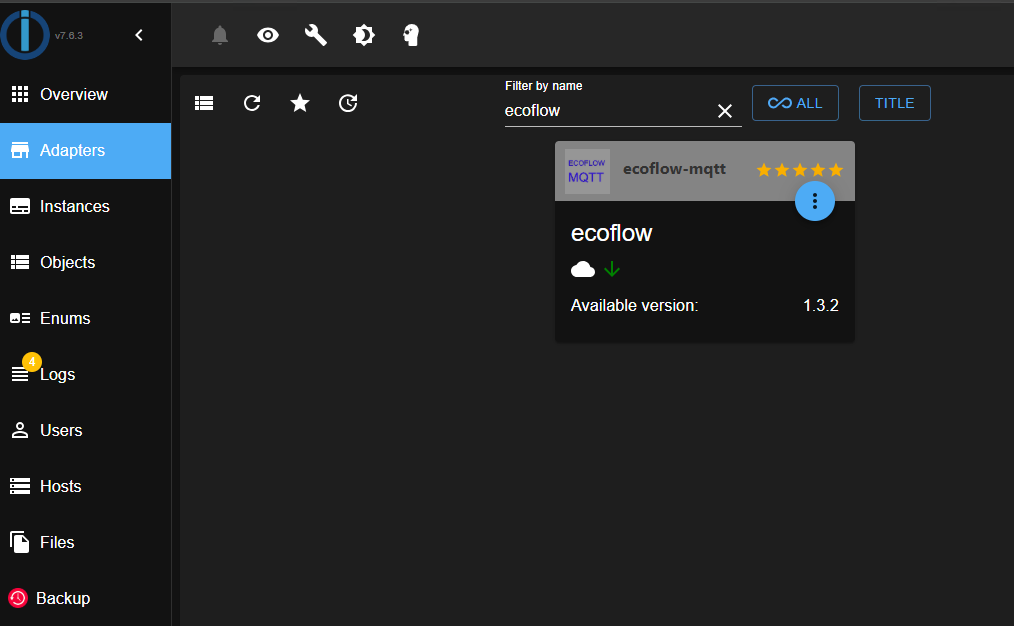
Task: Click the orange Logs badge showing 4
Action: click(32, 362)
